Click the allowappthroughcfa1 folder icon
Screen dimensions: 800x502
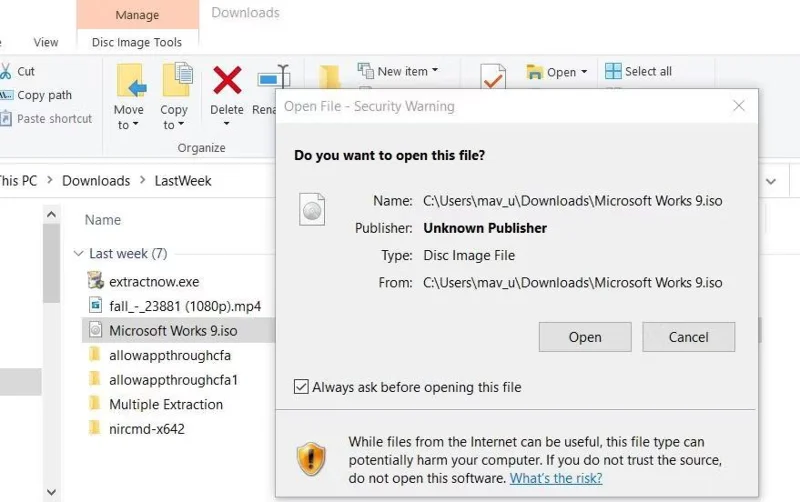[95, 379]
